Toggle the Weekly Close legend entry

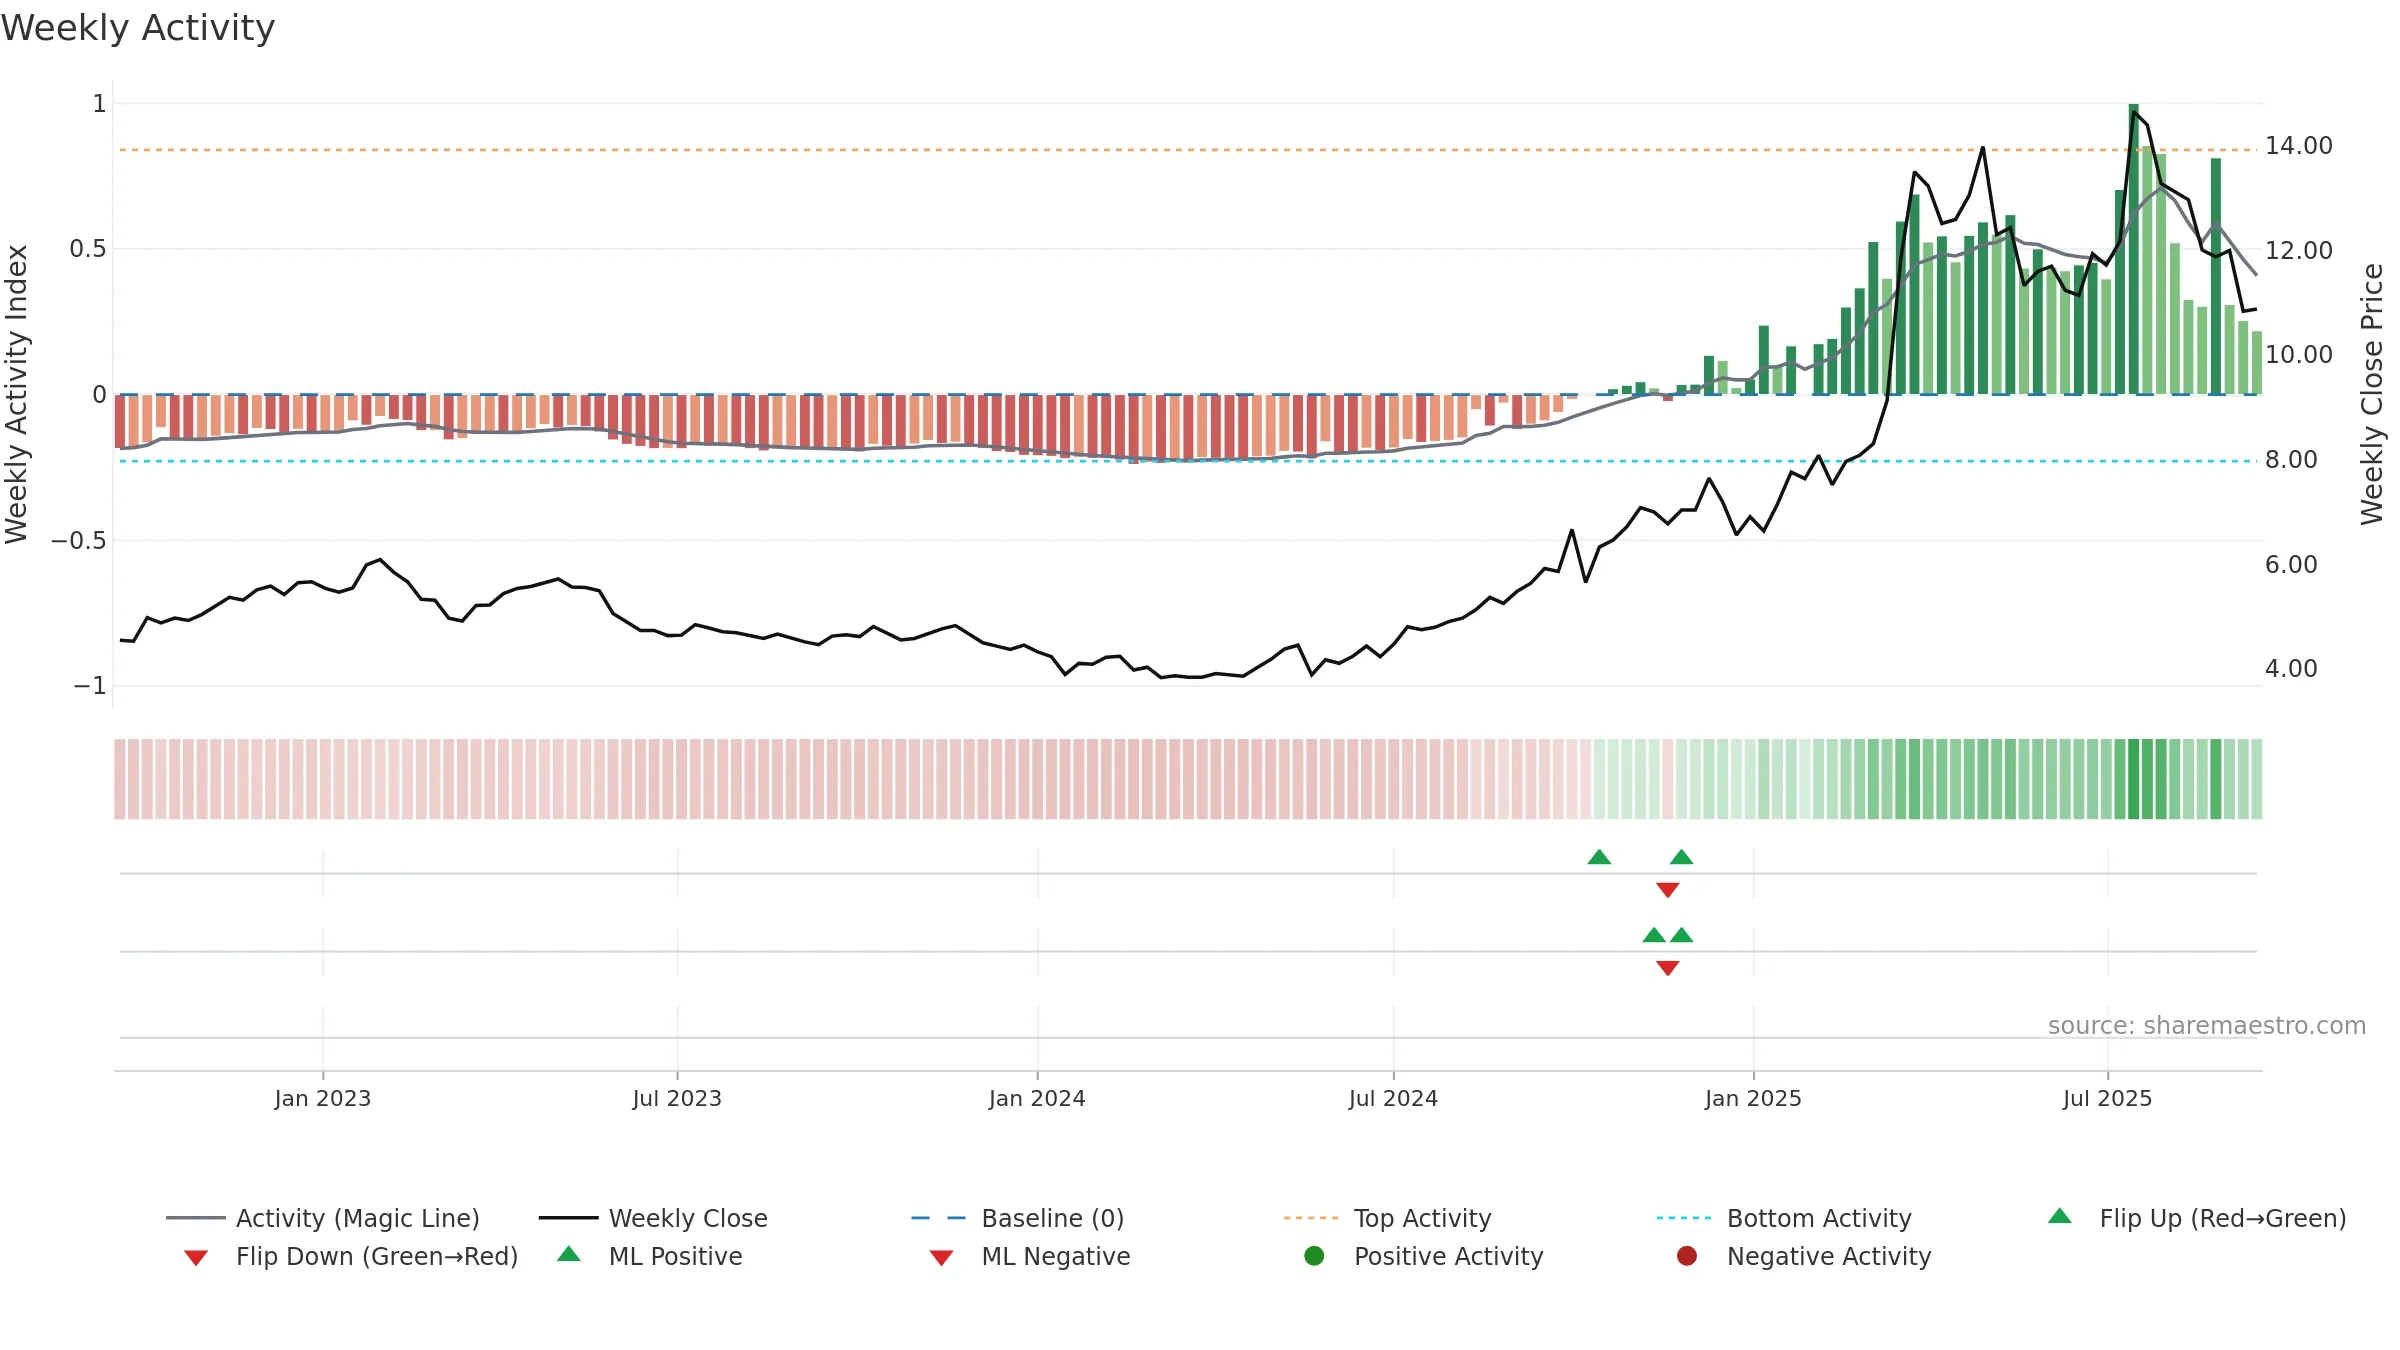[x=653, y=1218]
